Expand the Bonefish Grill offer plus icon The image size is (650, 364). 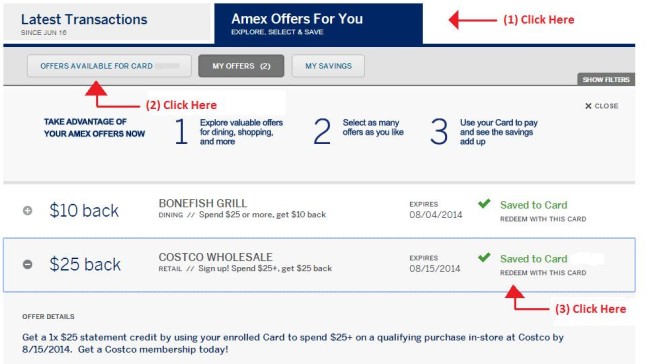coord(27,211)
